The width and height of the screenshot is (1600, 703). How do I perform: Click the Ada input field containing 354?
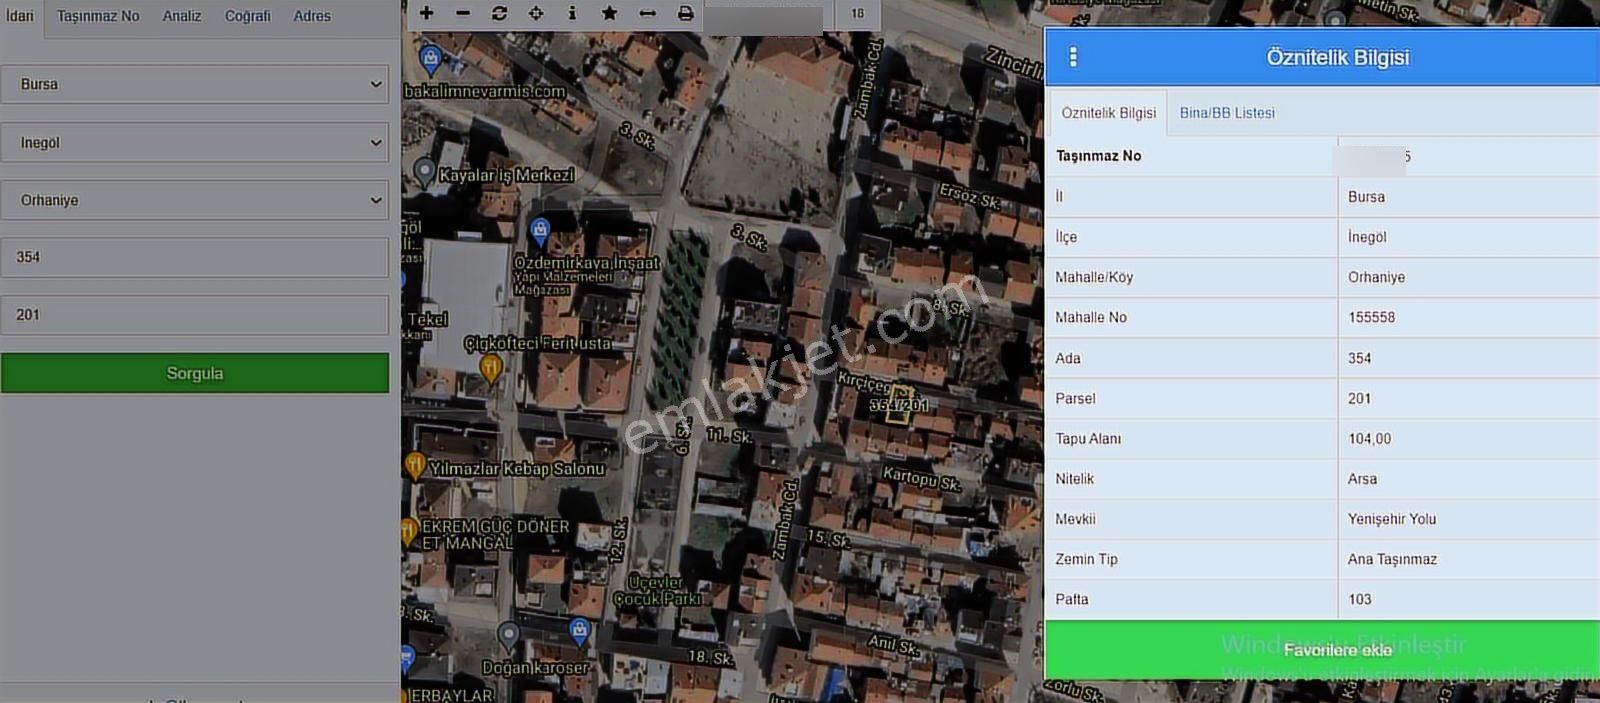pos(195,257)
